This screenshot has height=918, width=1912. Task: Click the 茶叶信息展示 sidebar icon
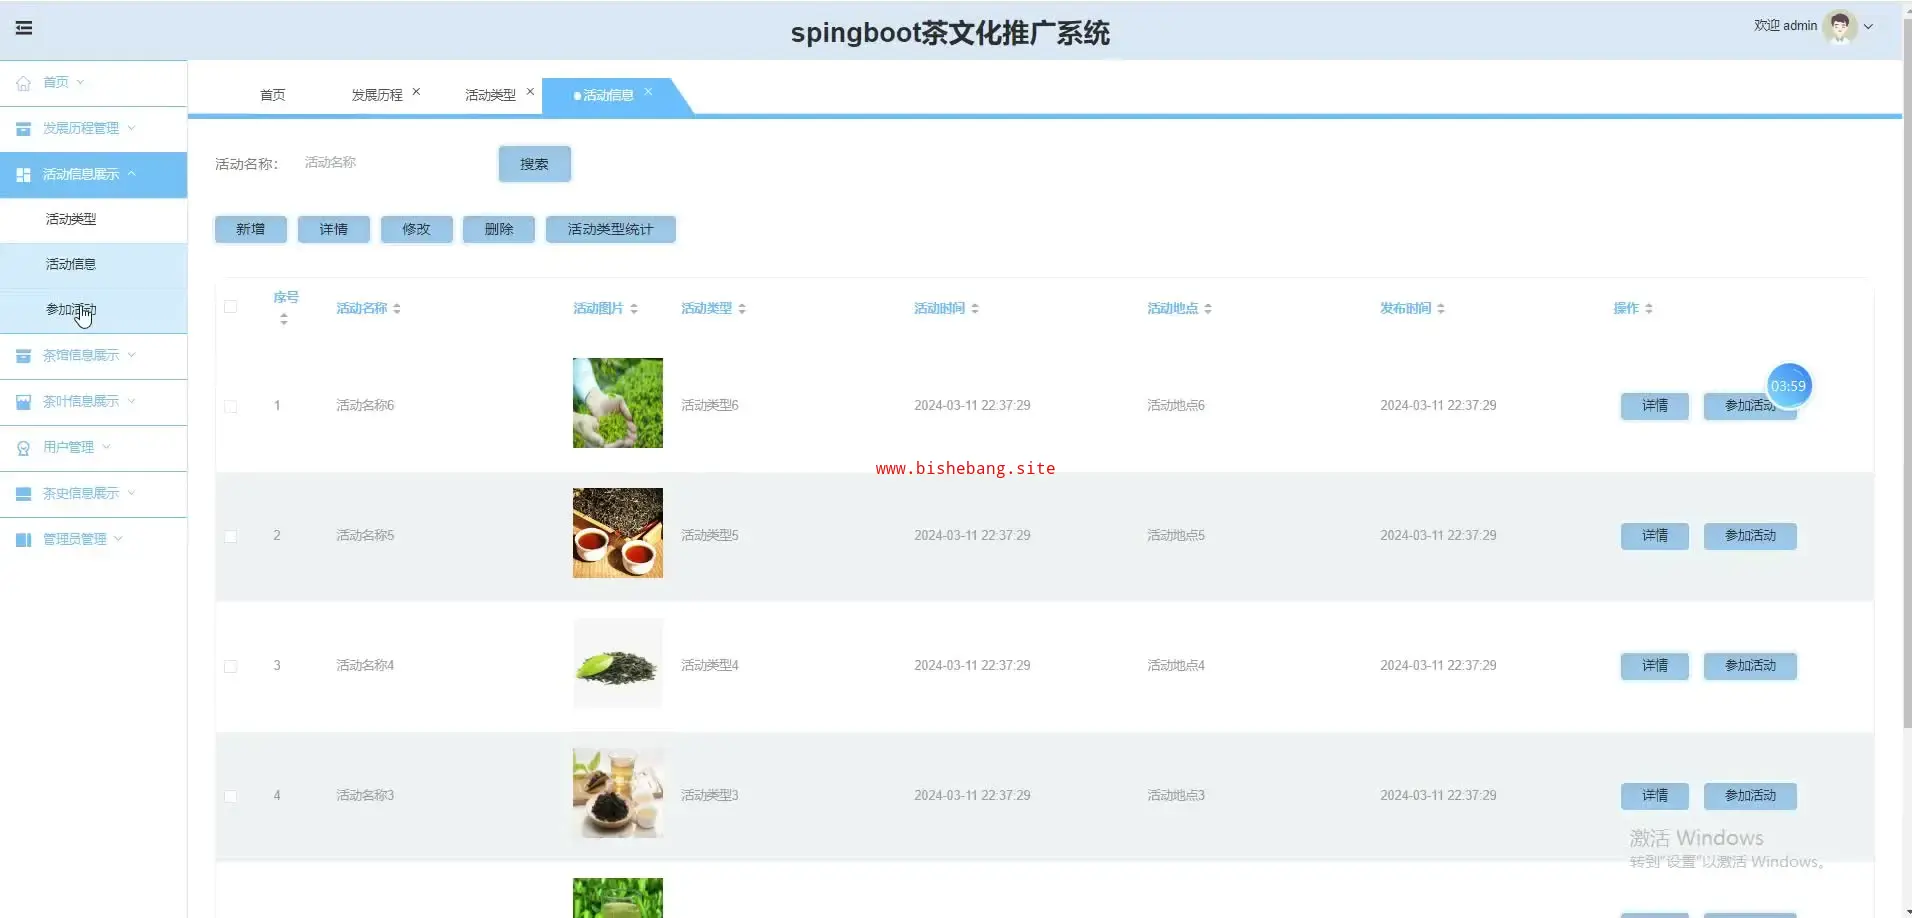pos(23,402)
